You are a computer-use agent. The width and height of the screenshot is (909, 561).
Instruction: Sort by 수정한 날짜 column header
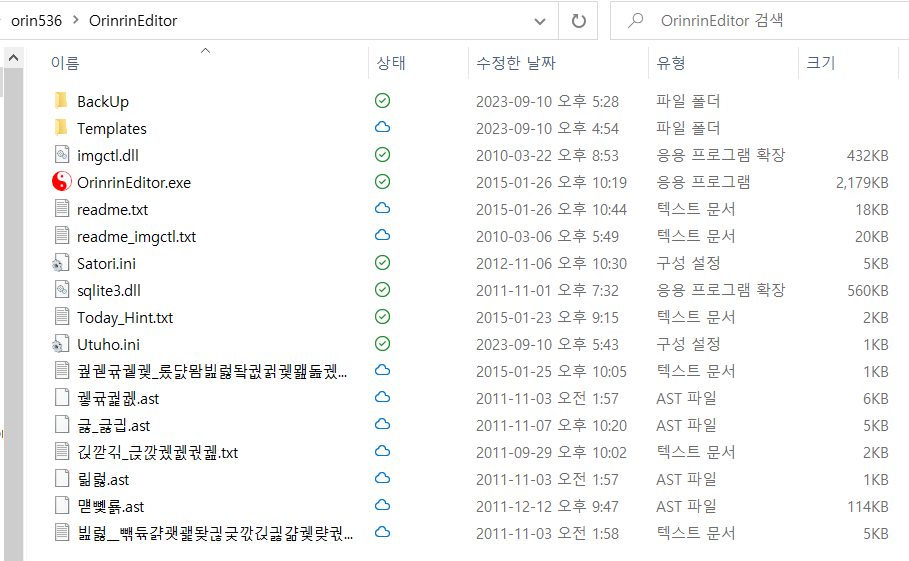(515, 63)
